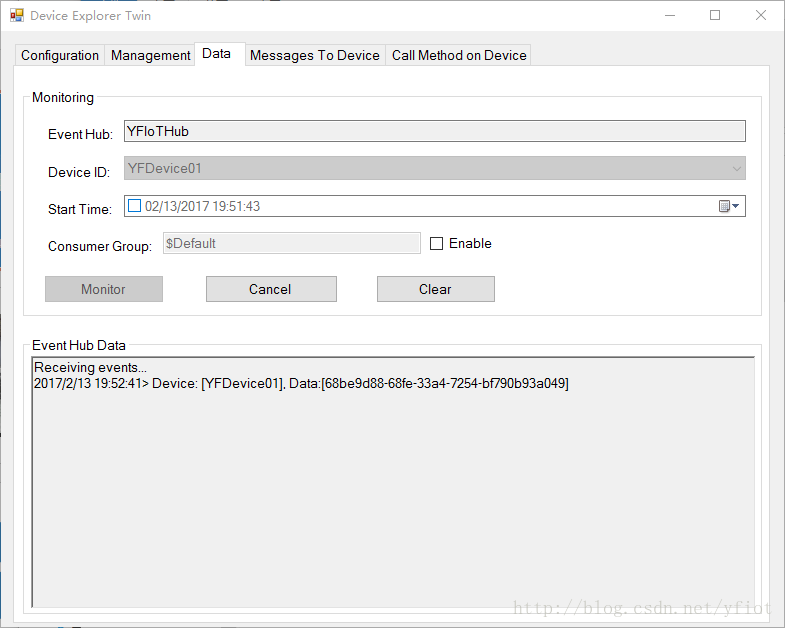Close the Device Explorer Twin window
Screen dimensions: 785x628
(x=760, y=16)
